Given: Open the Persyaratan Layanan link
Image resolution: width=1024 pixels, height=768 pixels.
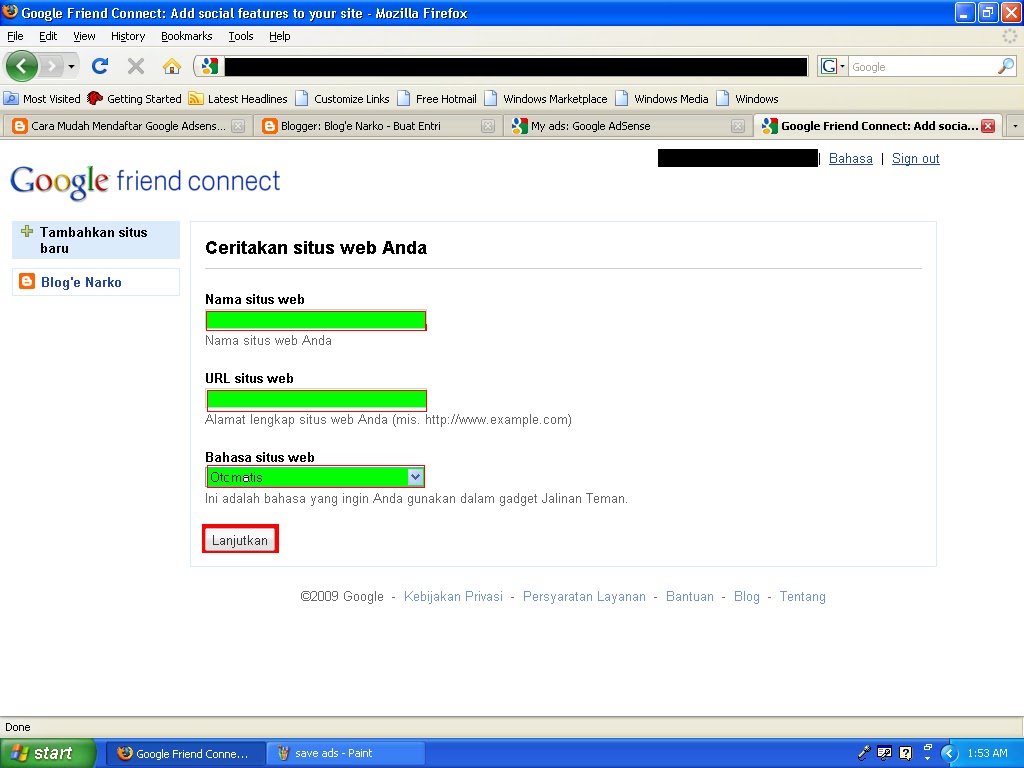Looking at the screenshot, I should point(584,596).
